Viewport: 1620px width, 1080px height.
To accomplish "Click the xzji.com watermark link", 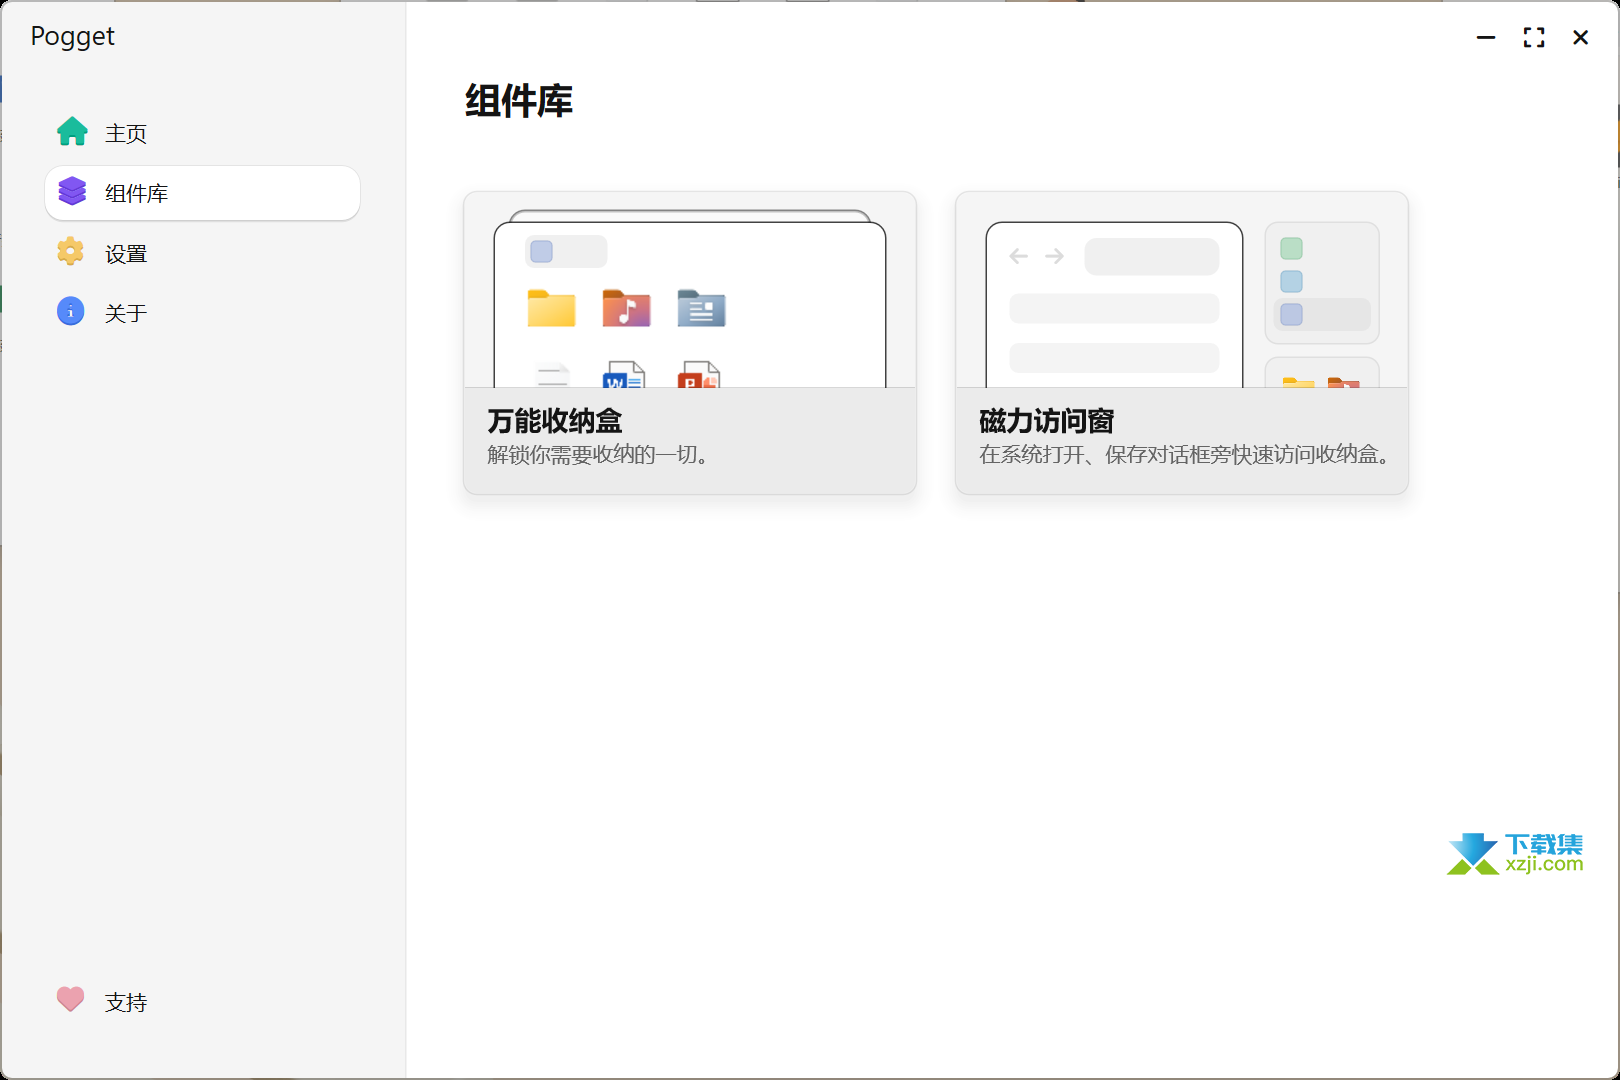I will click(x=1514, y=855).
